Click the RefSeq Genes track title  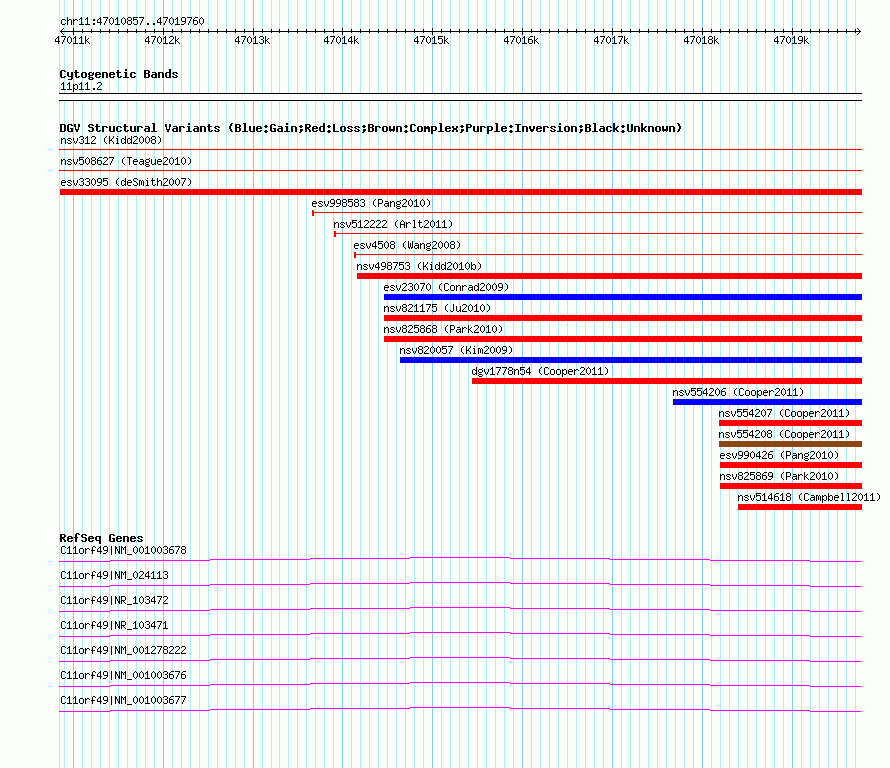click(x=101, y=538)
